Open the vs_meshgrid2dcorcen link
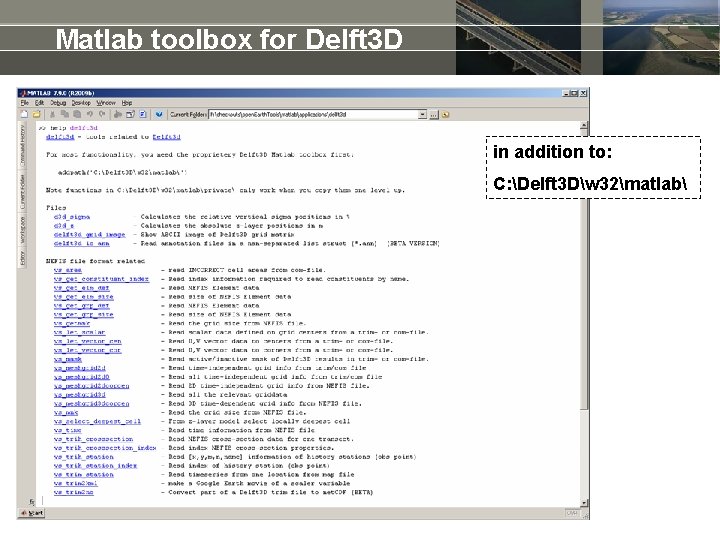 click(91, 386)
